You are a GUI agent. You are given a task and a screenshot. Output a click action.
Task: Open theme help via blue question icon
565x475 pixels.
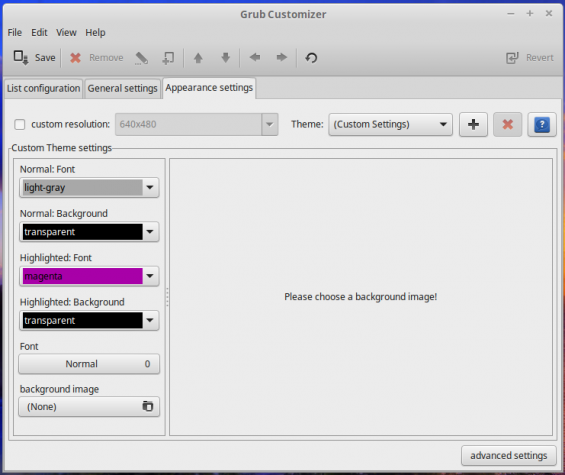542,124
